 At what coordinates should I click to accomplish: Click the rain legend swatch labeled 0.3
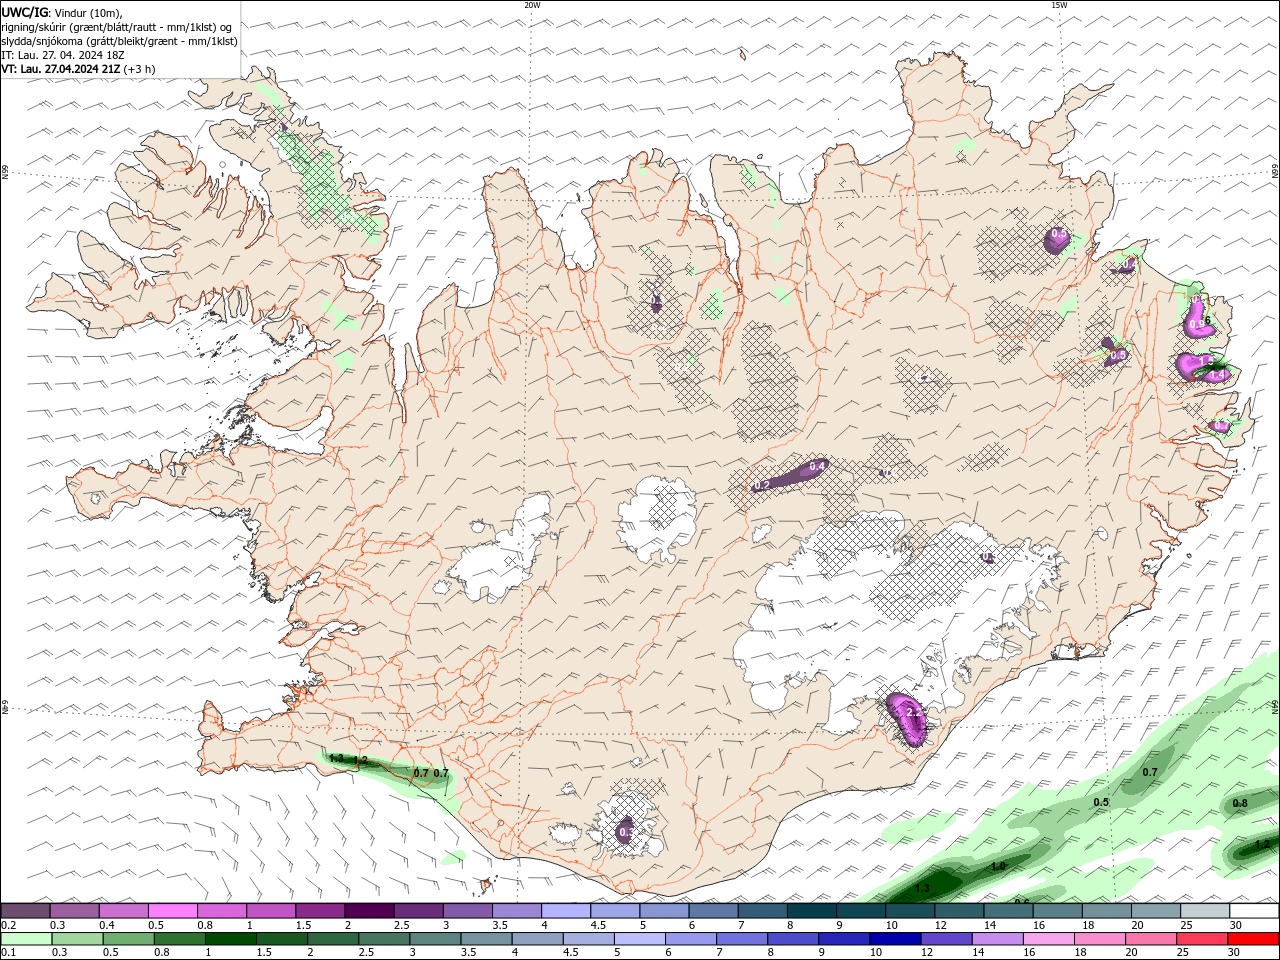pos(77,939)
